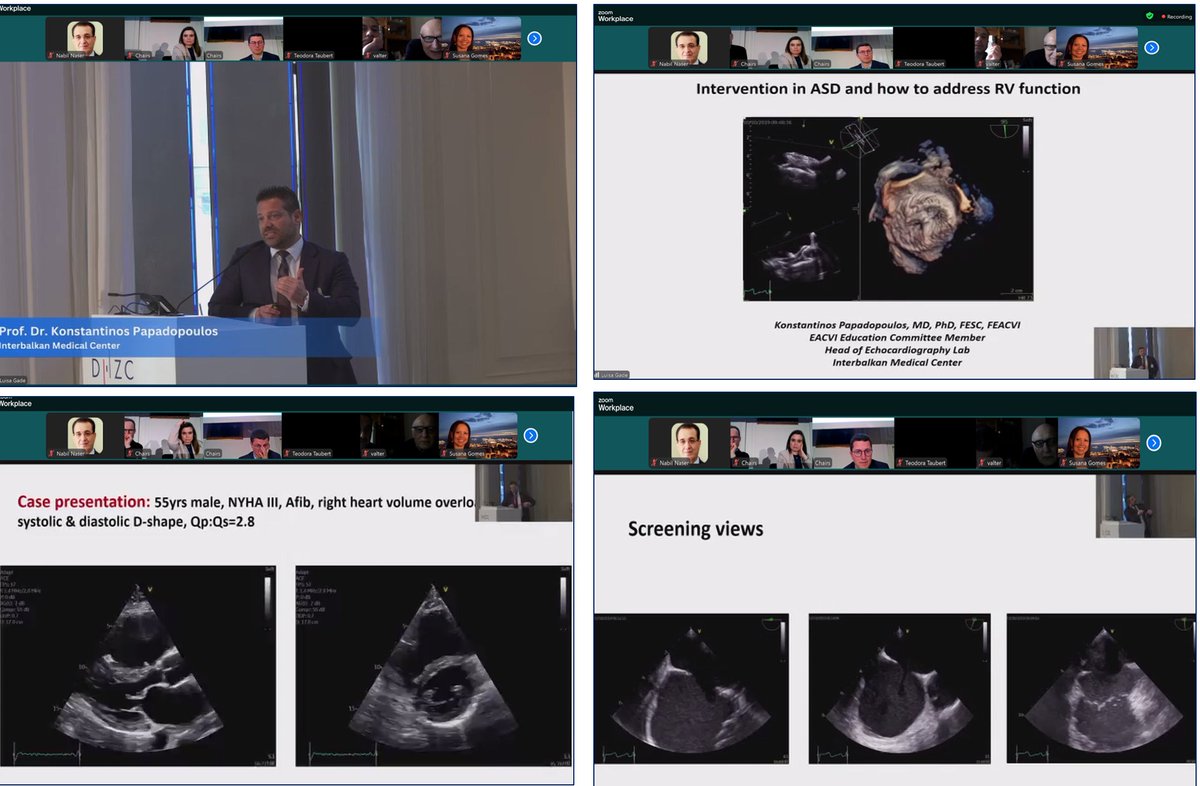The image size is (1200, 786).
Task: Click zoom Workplace logo in ASD title slide window
Action: point(615,15)
